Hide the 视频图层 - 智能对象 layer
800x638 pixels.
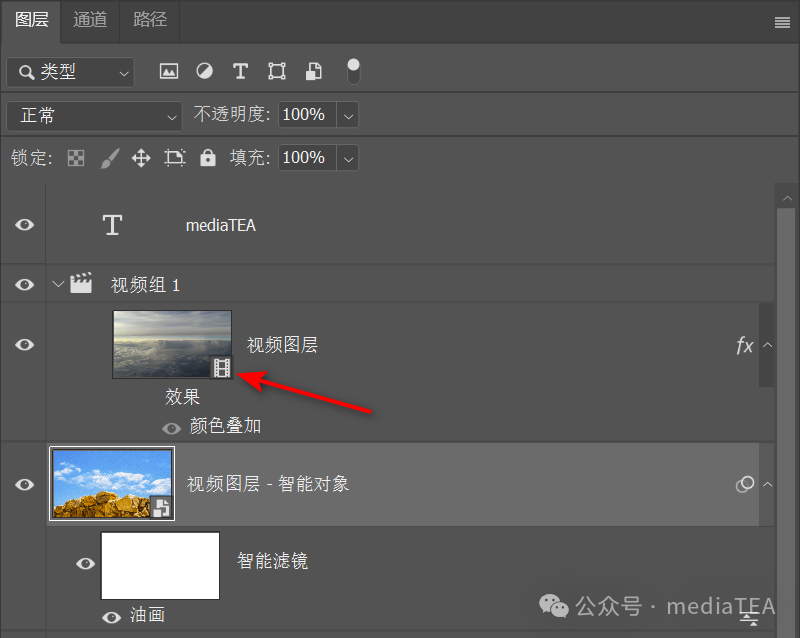coord(24,484)
